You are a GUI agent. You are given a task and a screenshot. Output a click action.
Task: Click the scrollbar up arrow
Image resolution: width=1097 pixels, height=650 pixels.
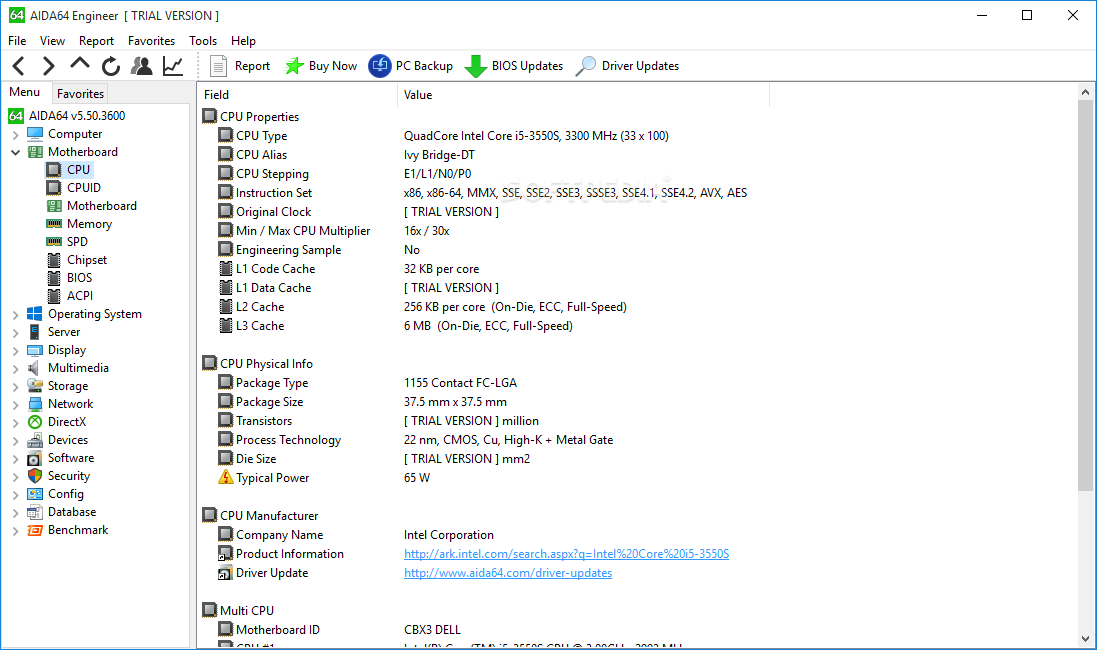click(x=1085, y=92)
